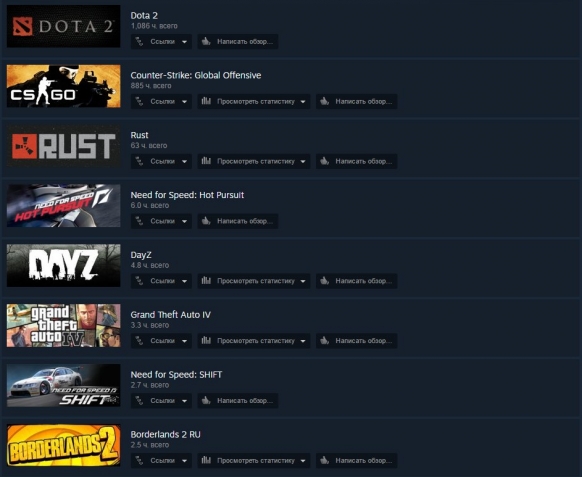Expand the Ссылки dropdown for Need for Speed: SHIFT
Screen dimensions: 582x477
click(161, 401)
